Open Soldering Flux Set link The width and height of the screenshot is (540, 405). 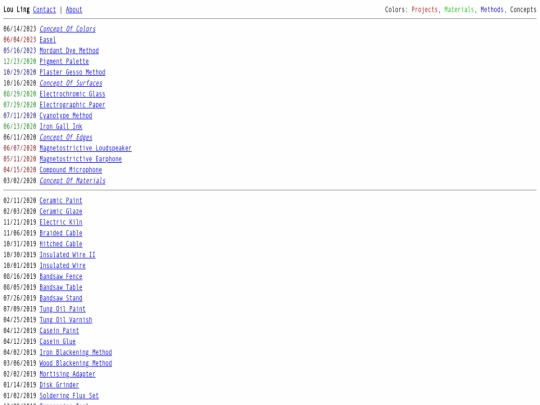[69, 396]
